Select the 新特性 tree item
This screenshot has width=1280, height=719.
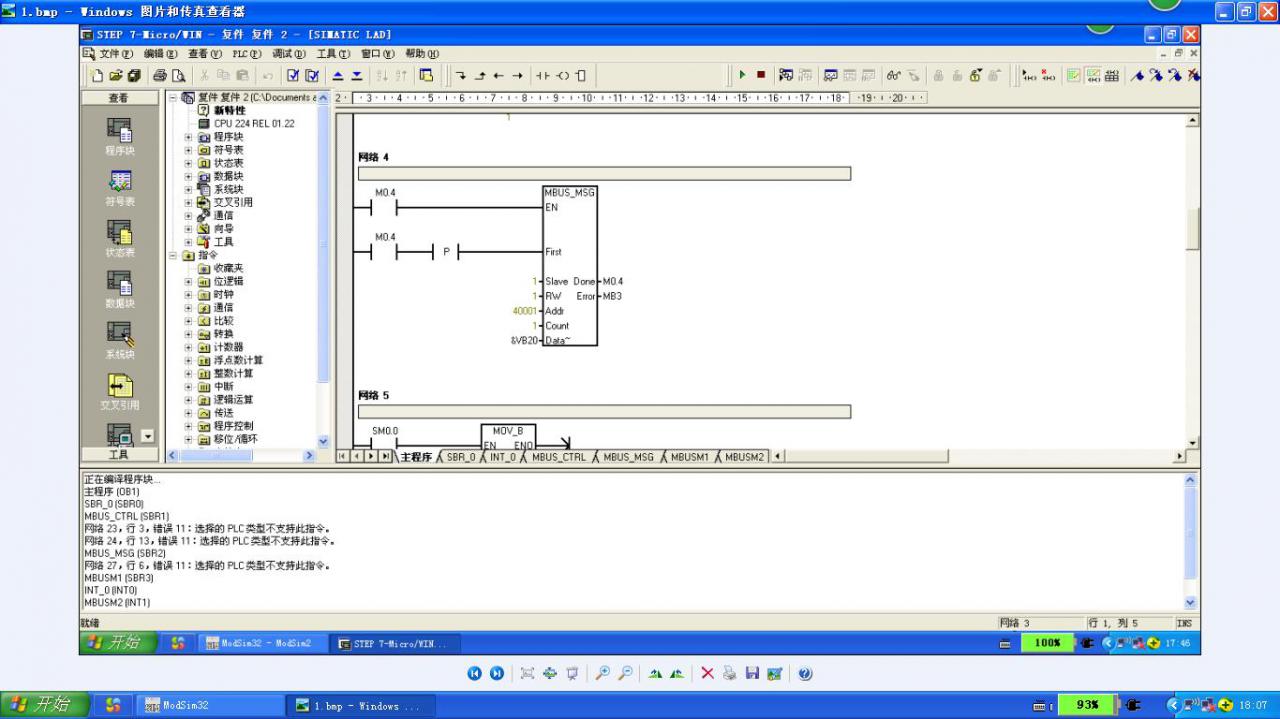[229, 110]
